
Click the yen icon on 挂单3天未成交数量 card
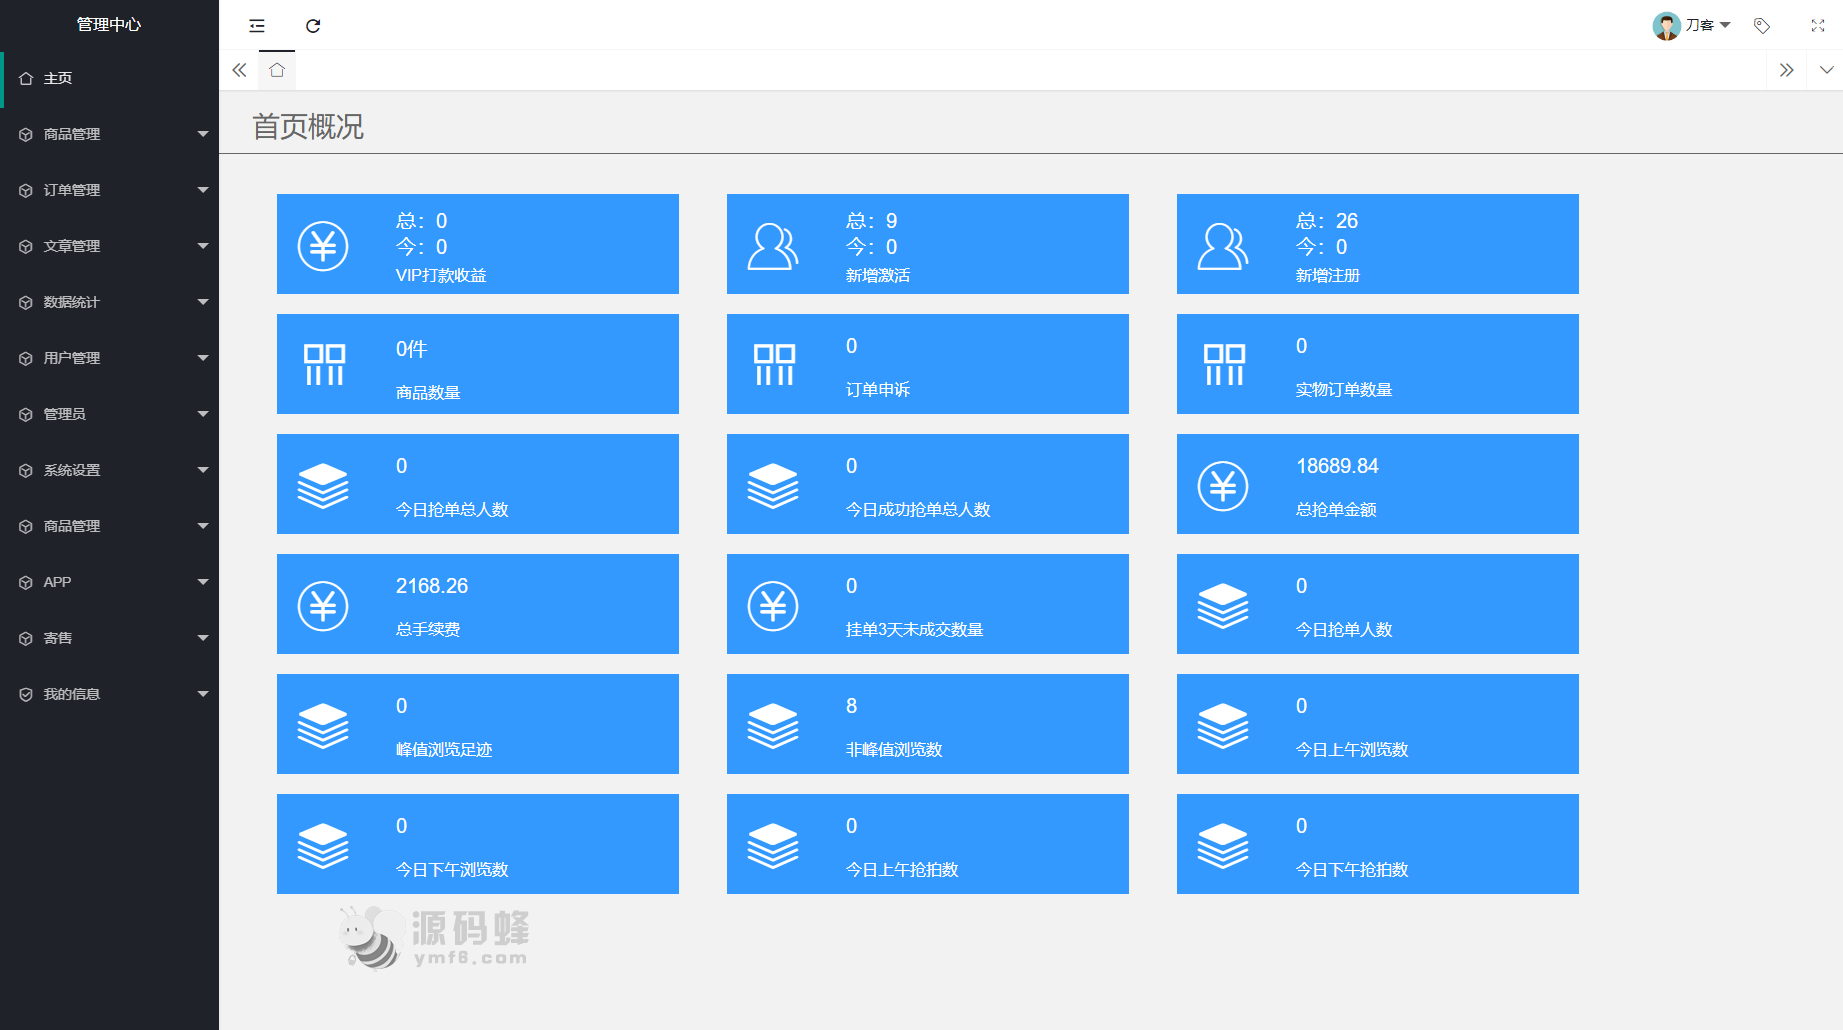(x=773, y=606)
